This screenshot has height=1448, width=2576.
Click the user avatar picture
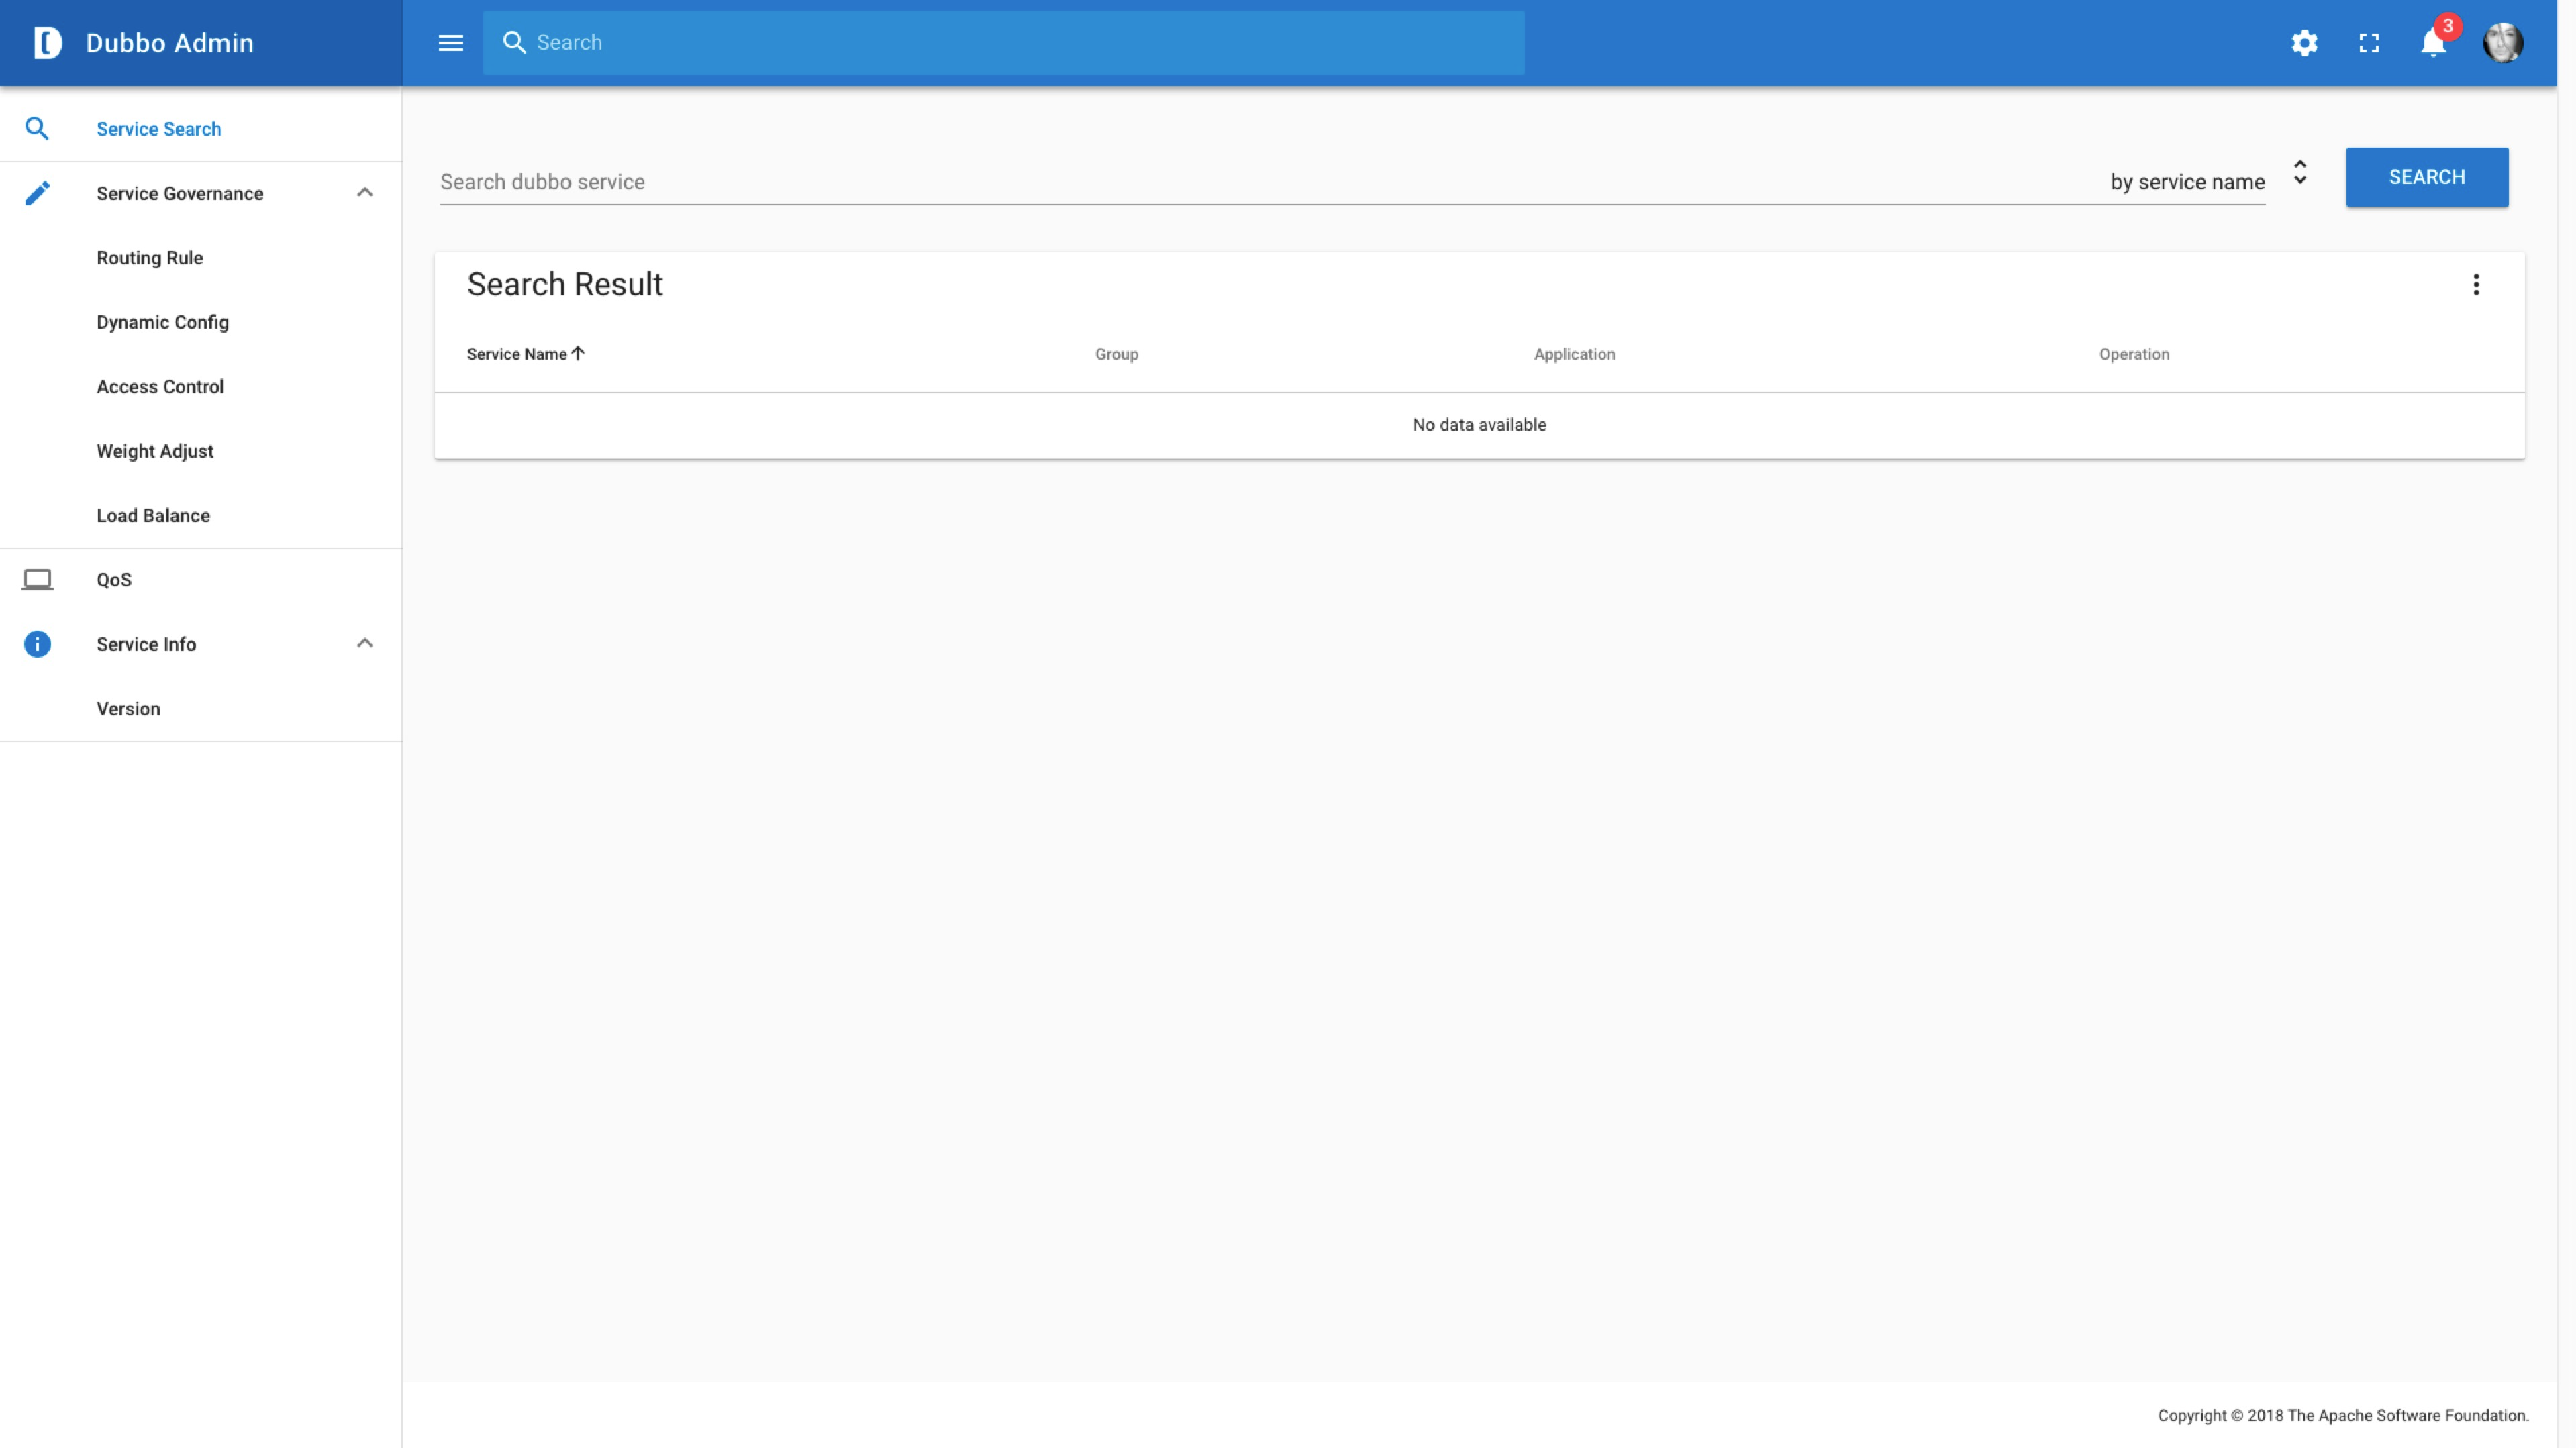(2502, 43)
